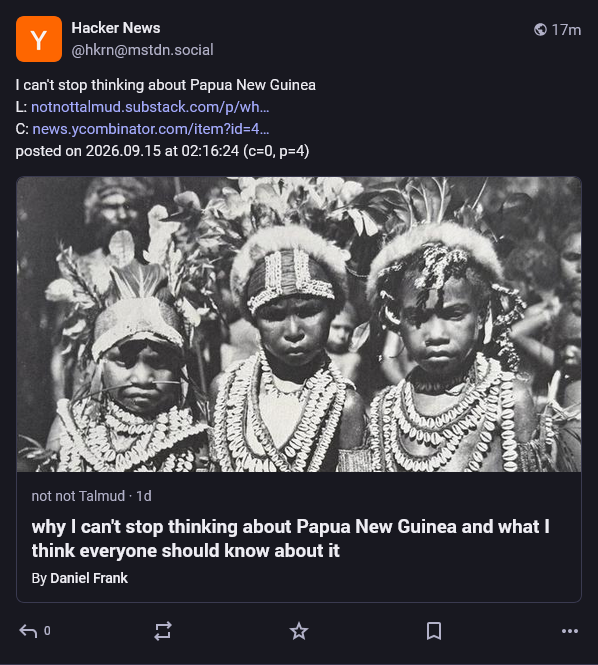Click the not not Talmud publisher label
The image size is (598, 665).
click(x=78, y=496)
